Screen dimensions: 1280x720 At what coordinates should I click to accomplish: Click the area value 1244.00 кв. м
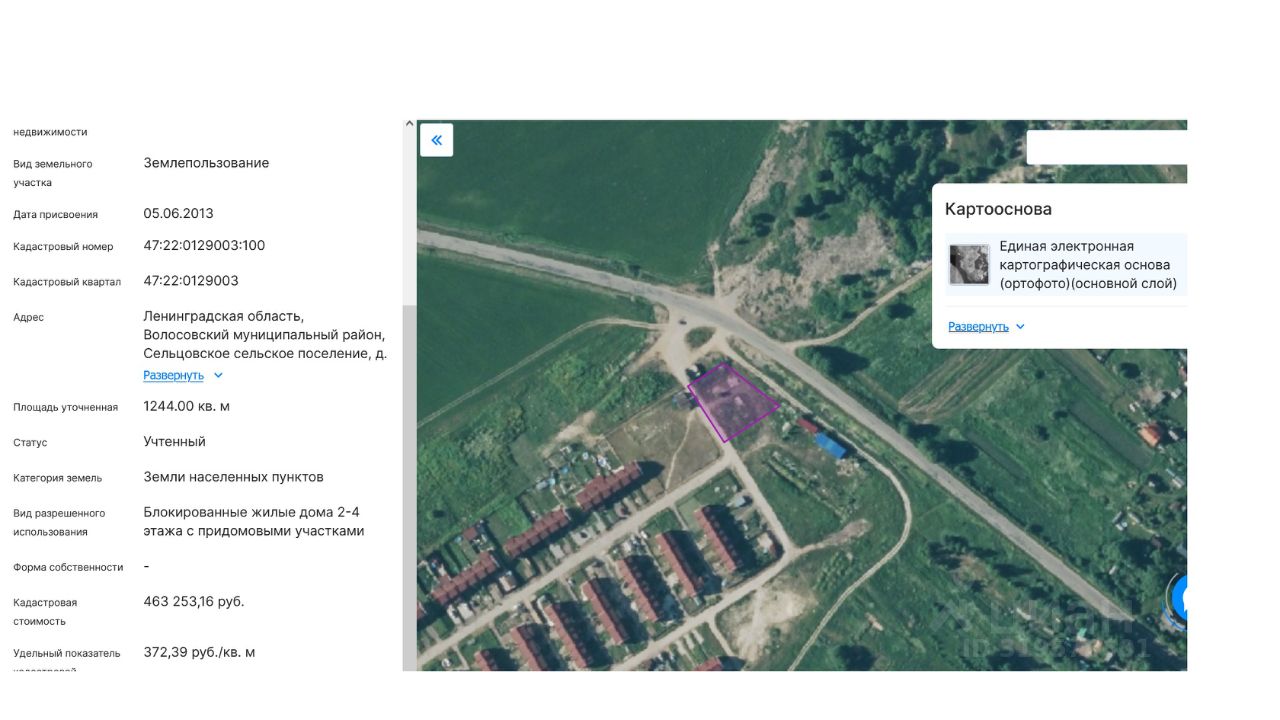(187, 407)
